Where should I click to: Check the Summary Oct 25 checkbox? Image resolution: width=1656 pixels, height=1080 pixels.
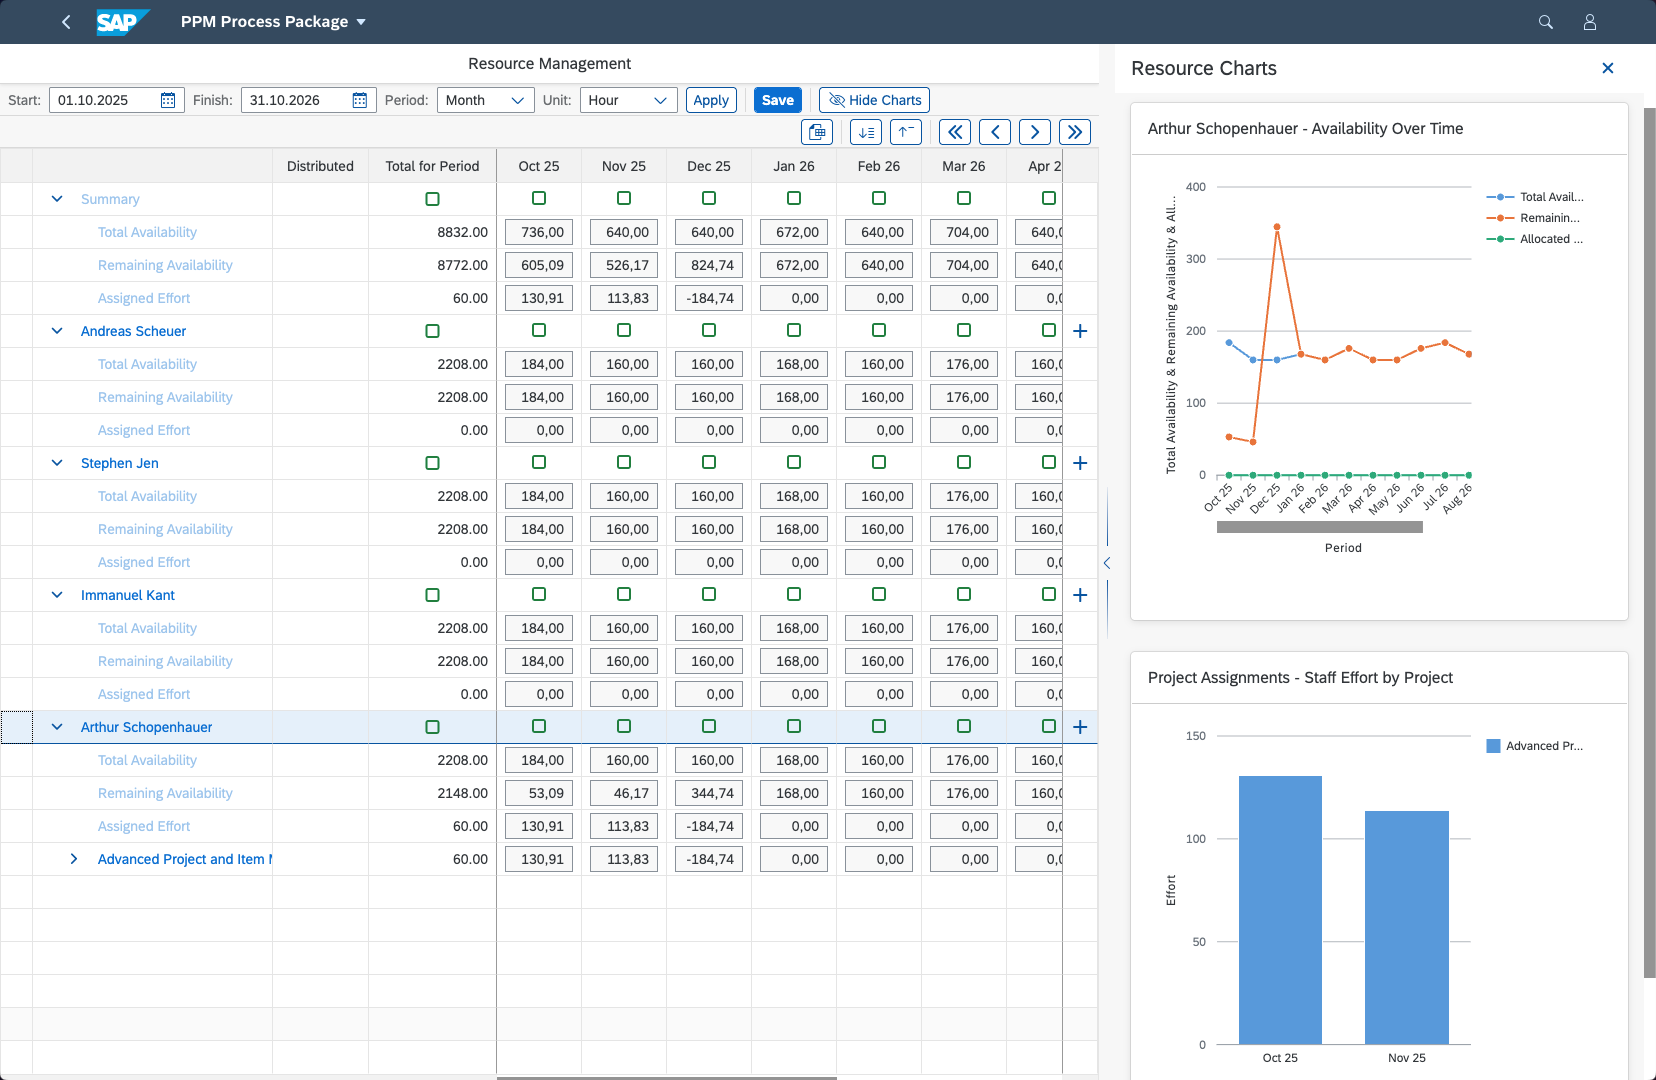pos(539,198)
